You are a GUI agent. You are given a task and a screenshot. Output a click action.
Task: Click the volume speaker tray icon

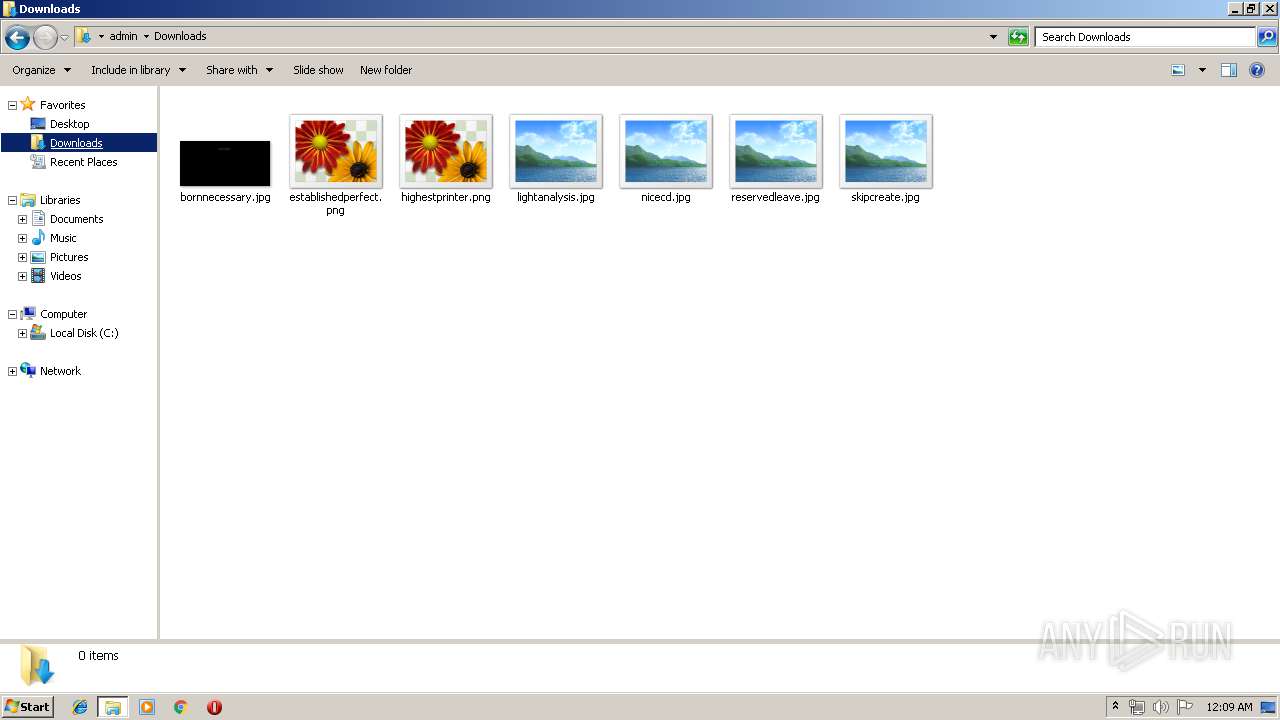[1160, 707]
